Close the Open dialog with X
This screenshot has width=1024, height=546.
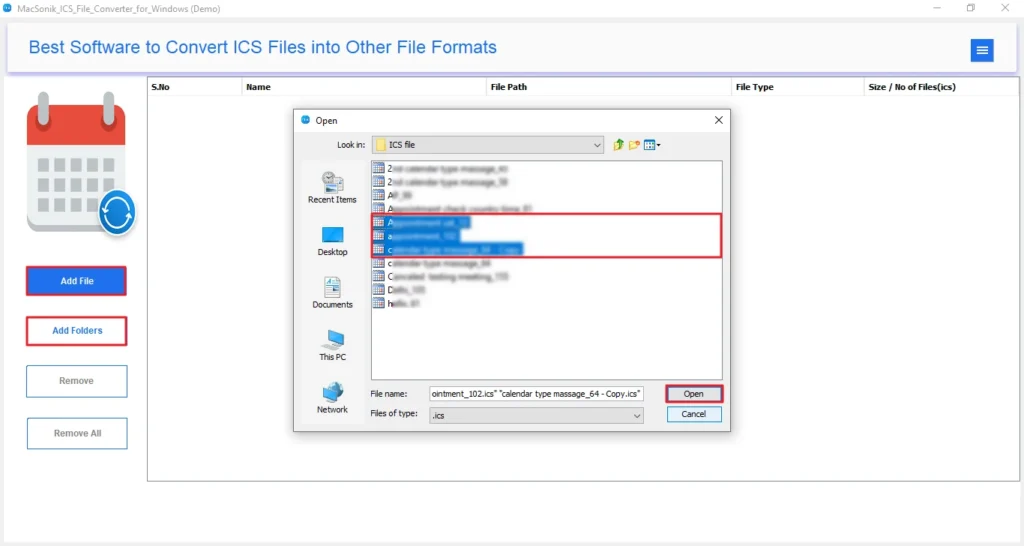pos(718,120)
